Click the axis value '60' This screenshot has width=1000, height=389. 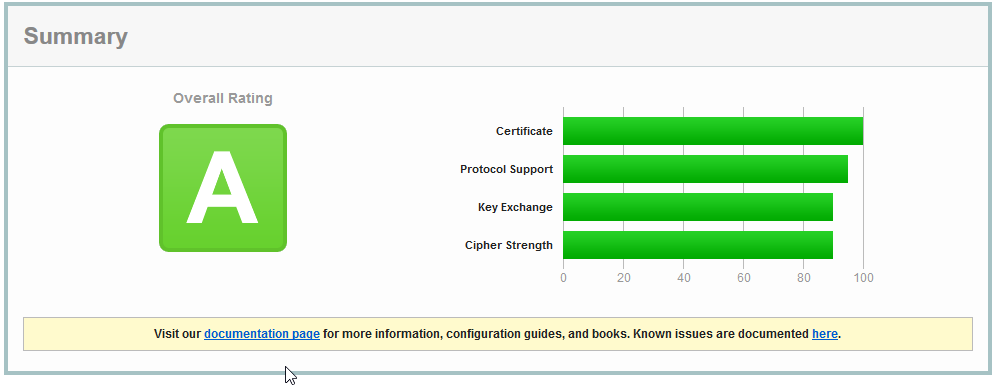pos(744,278)
